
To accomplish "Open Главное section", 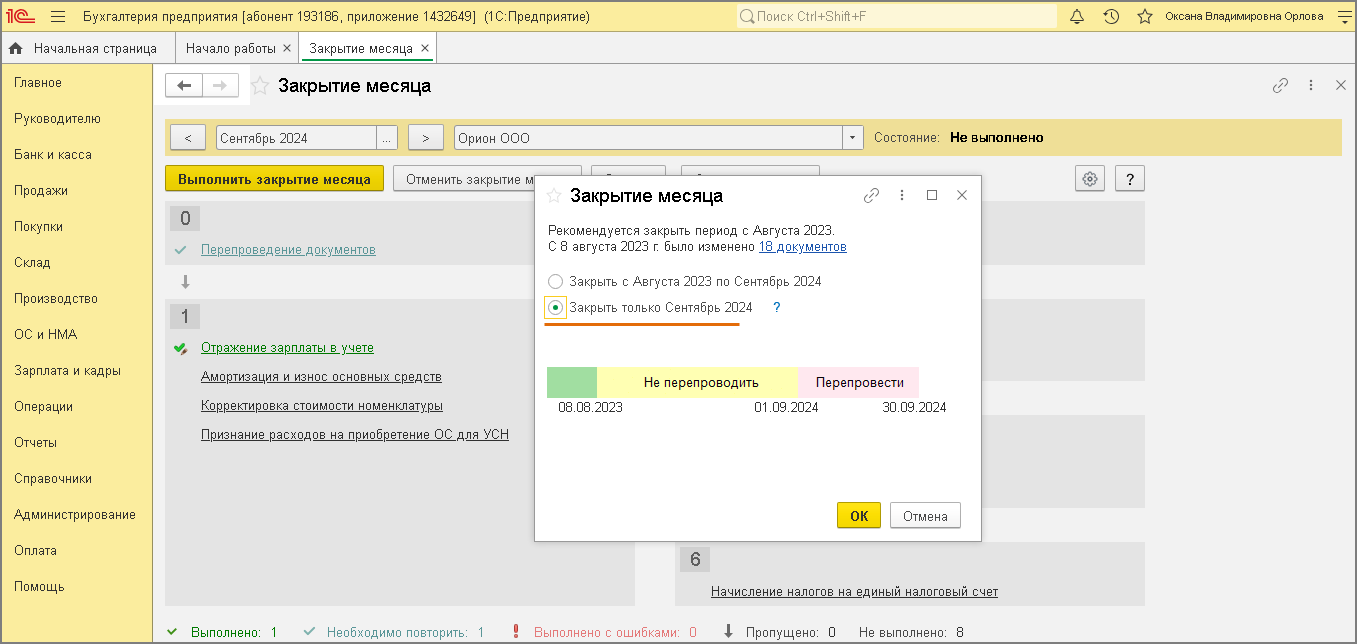I will point(38,83).
